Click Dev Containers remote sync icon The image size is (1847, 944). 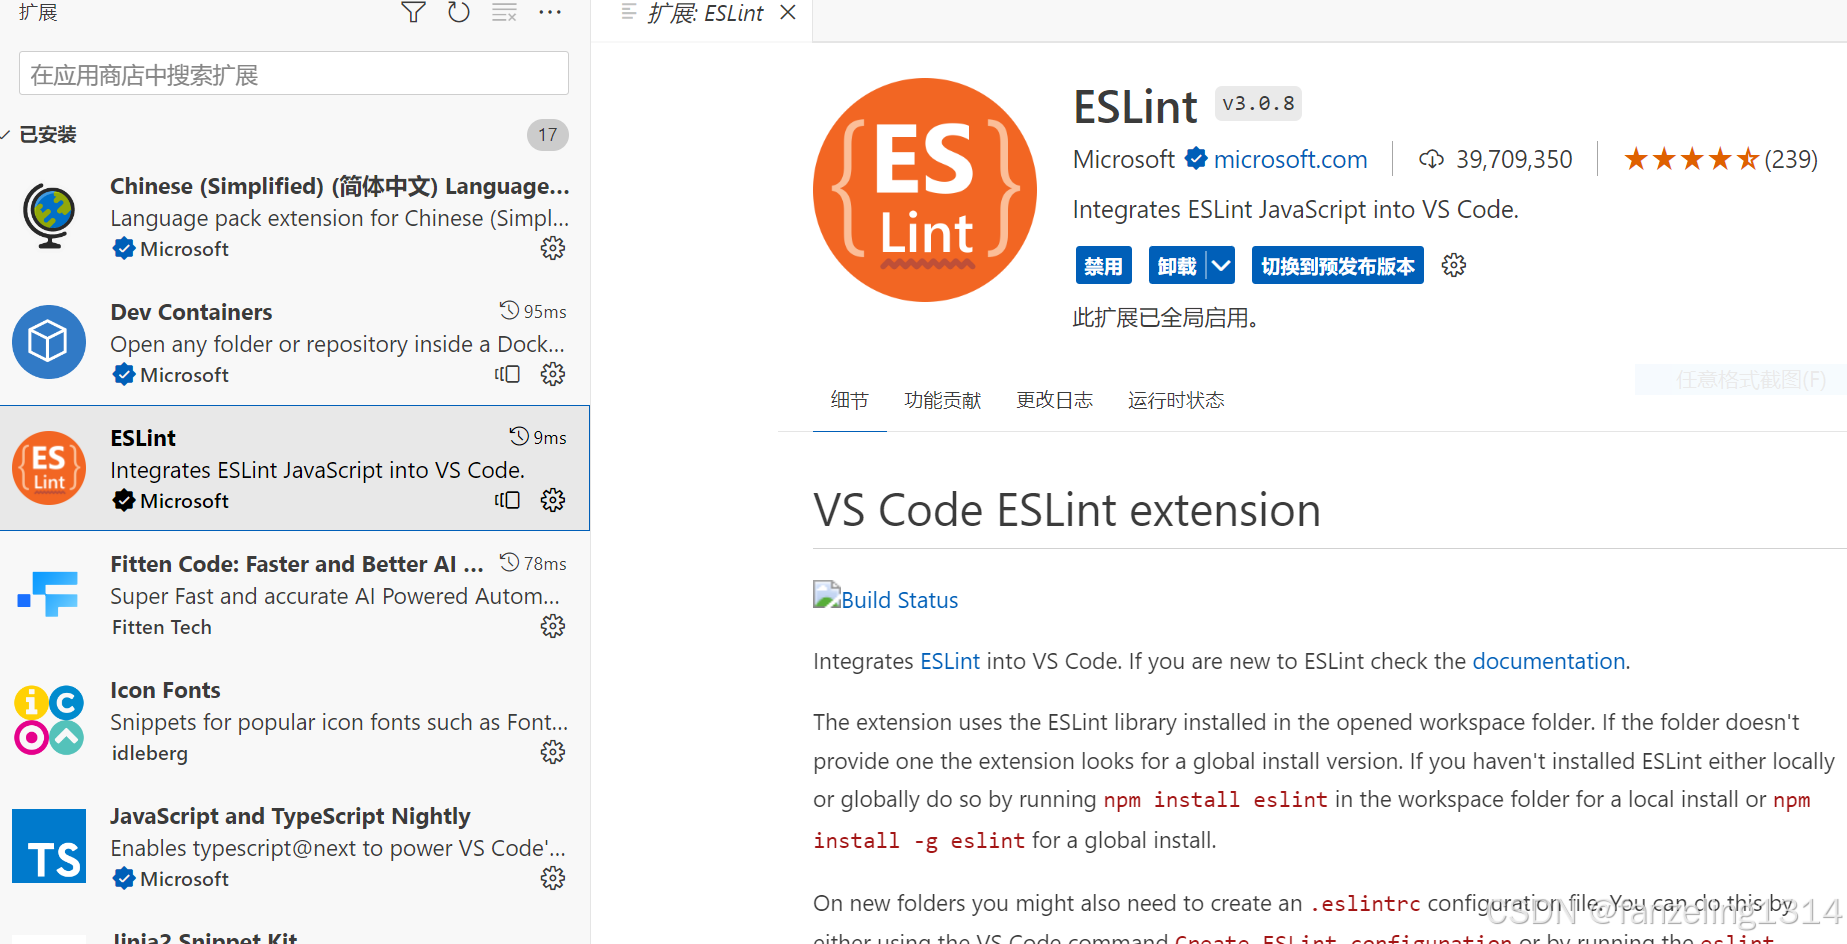click(508, 374)
